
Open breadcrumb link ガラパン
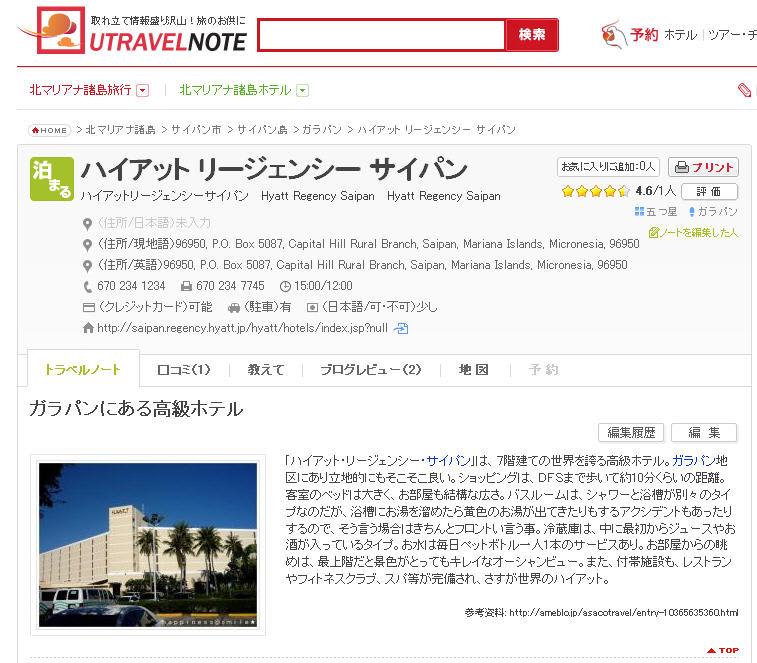pos(322,129)
